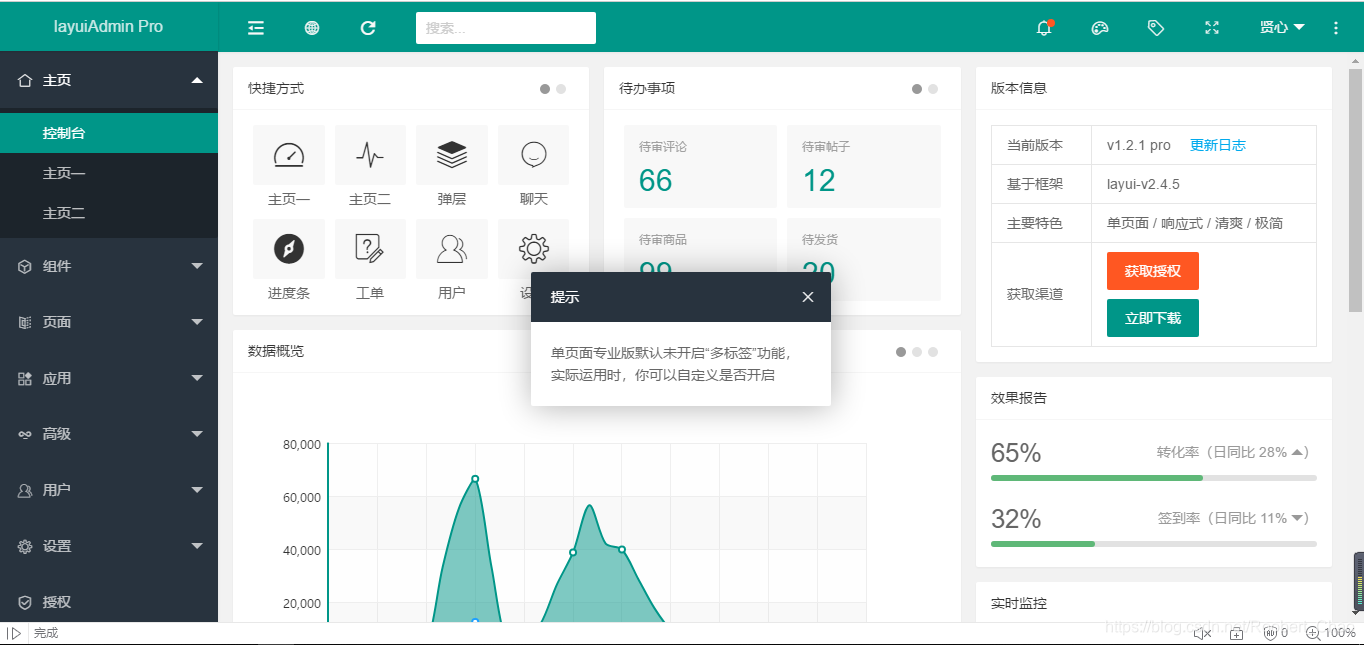Select second carousel dot in 数据概览 card
1364x645 pixels.
917,352
